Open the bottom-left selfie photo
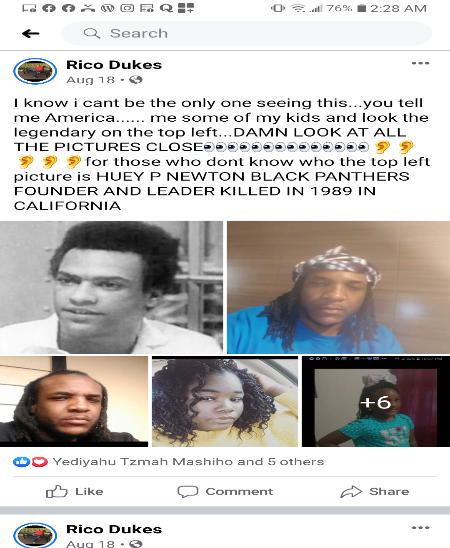 (74, 401)
